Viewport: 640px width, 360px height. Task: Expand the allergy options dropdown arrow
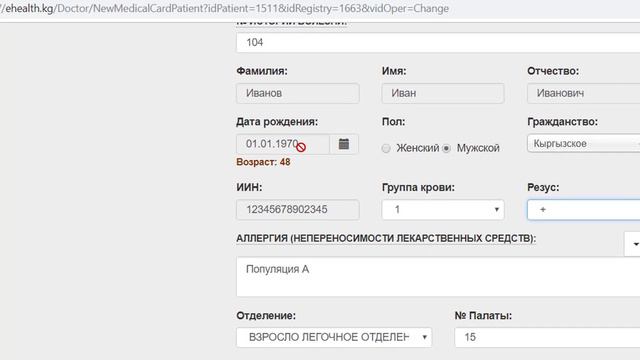coord(633,244)
